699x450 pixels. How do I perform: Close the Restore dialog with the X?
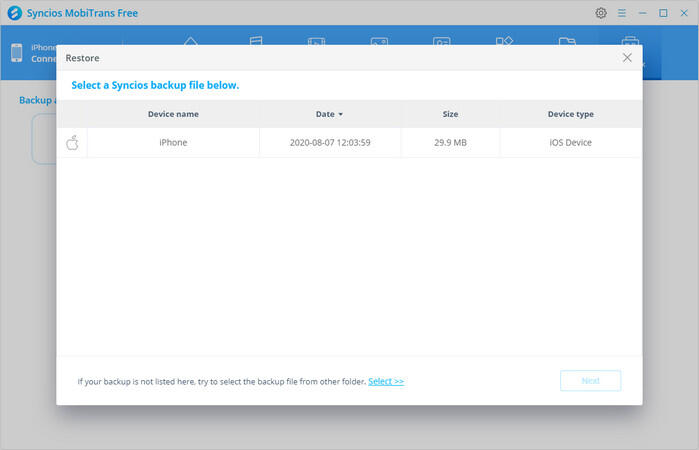(627, 58)
